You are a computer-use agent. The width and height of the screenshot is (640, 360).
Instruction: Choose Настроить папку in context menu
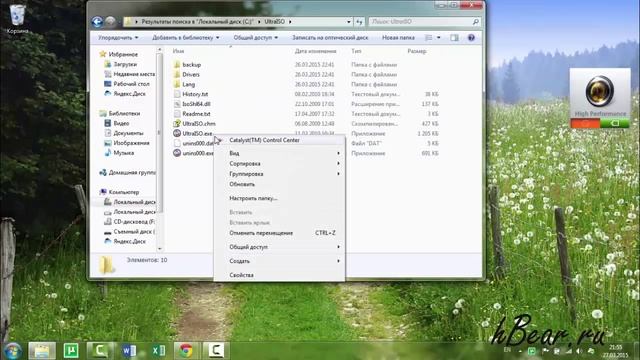tap(280, 198)
